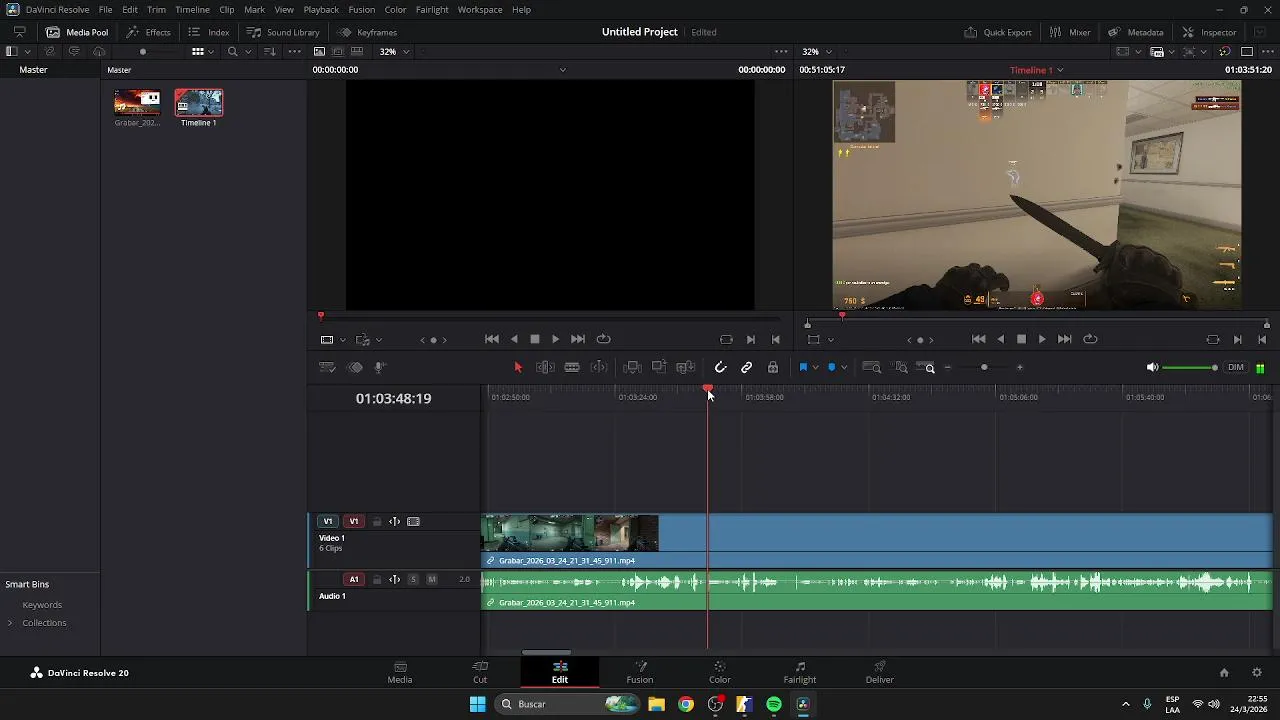Open the Playback menu

321,9
